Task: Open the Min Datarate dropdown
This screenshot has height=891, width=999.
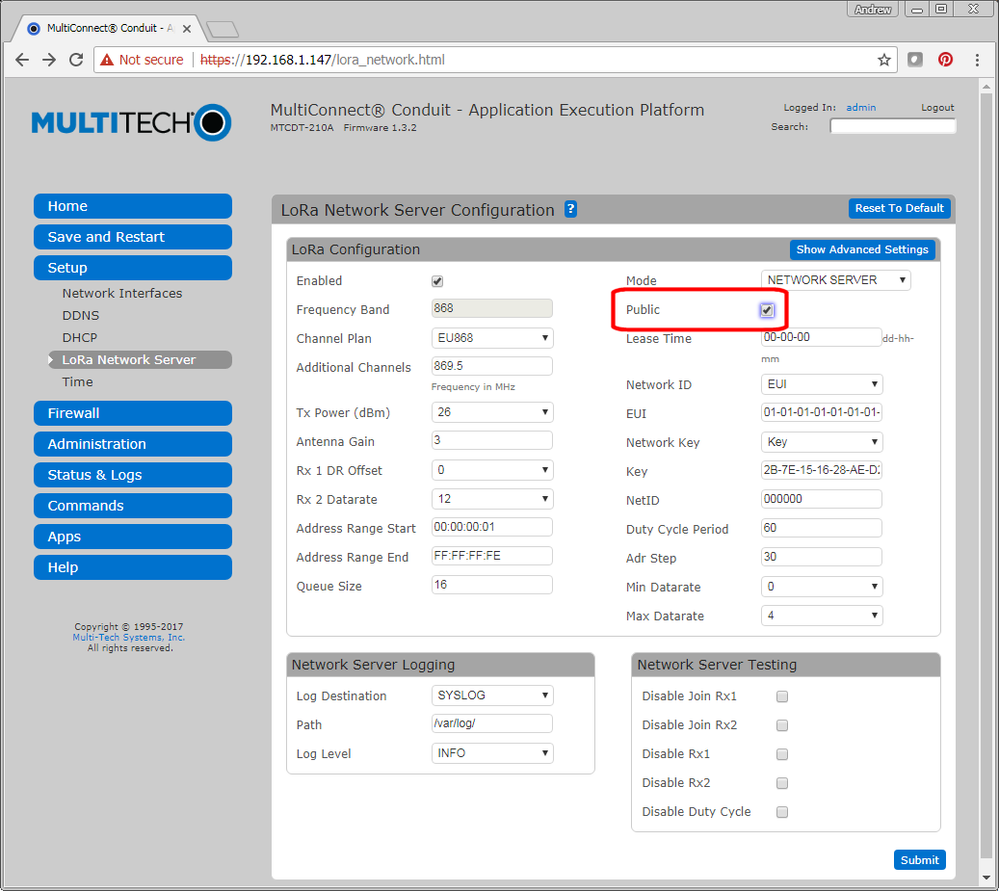Action: 821,586
